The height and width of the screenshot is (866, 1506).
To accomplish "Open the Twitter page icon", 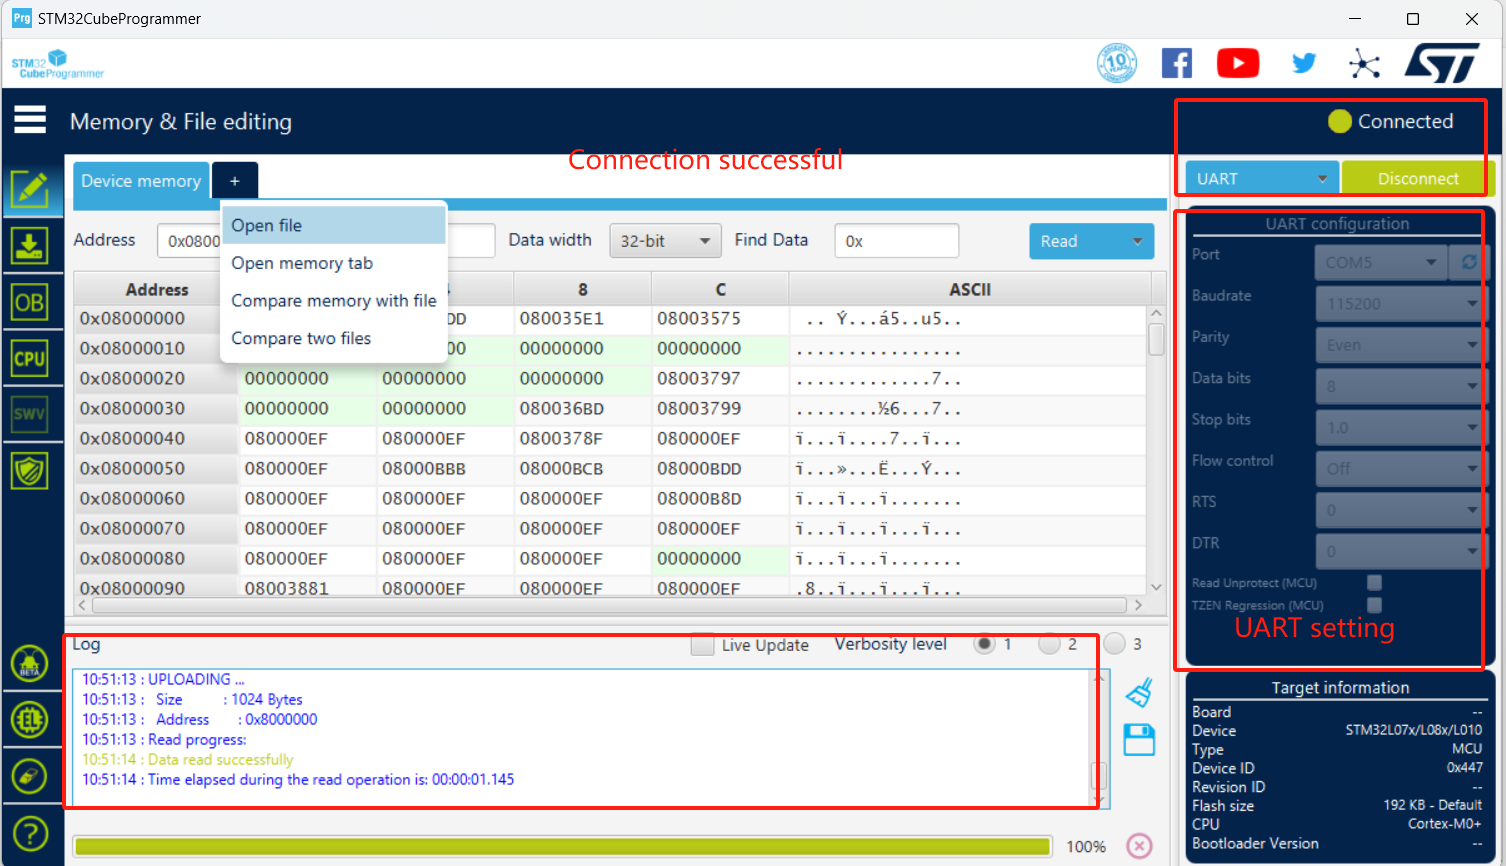I will coord(1304,63).
